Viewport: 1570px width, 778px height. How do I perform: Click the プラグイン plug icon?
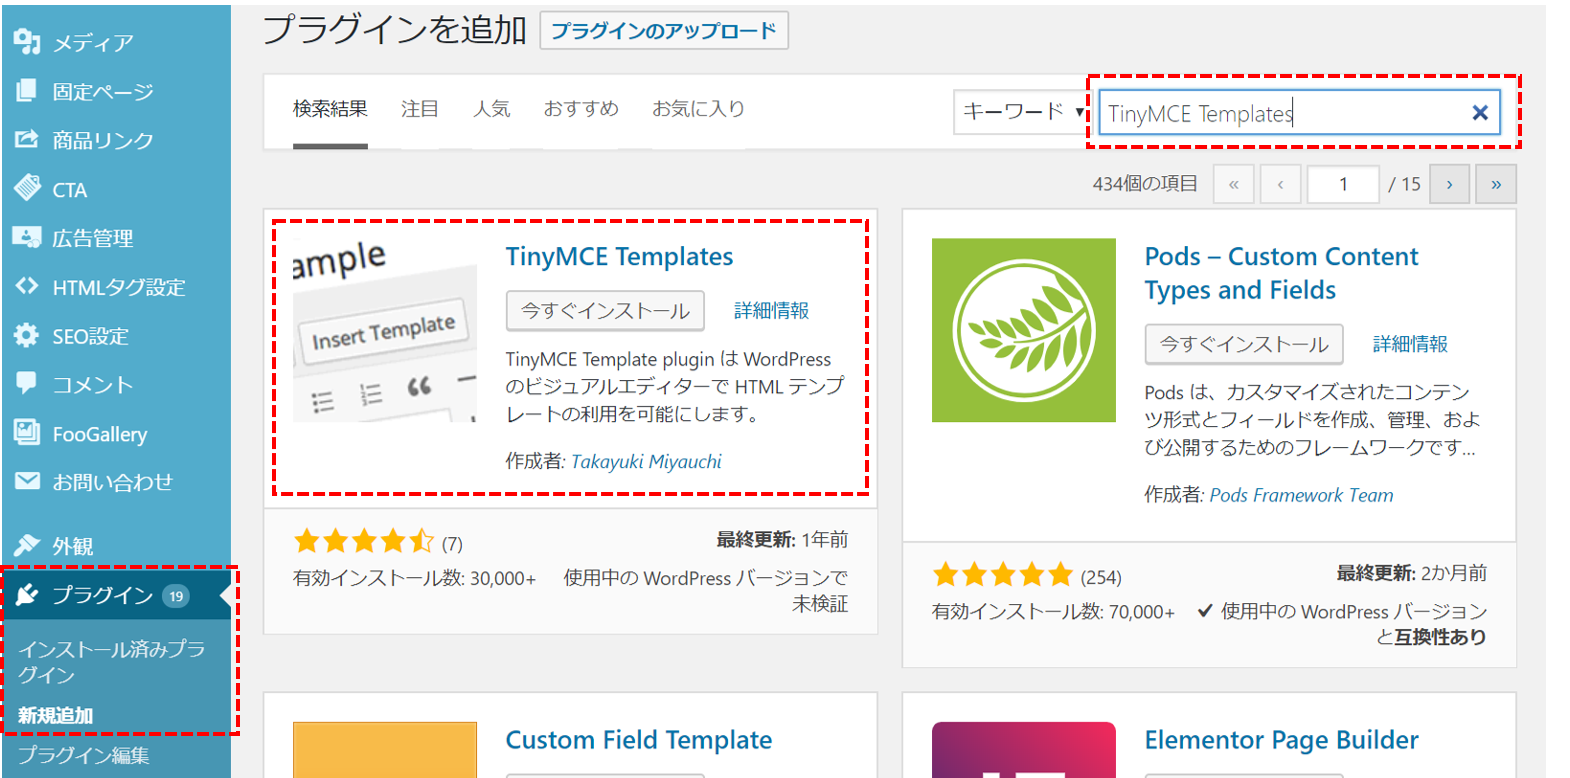click(27, 595)
